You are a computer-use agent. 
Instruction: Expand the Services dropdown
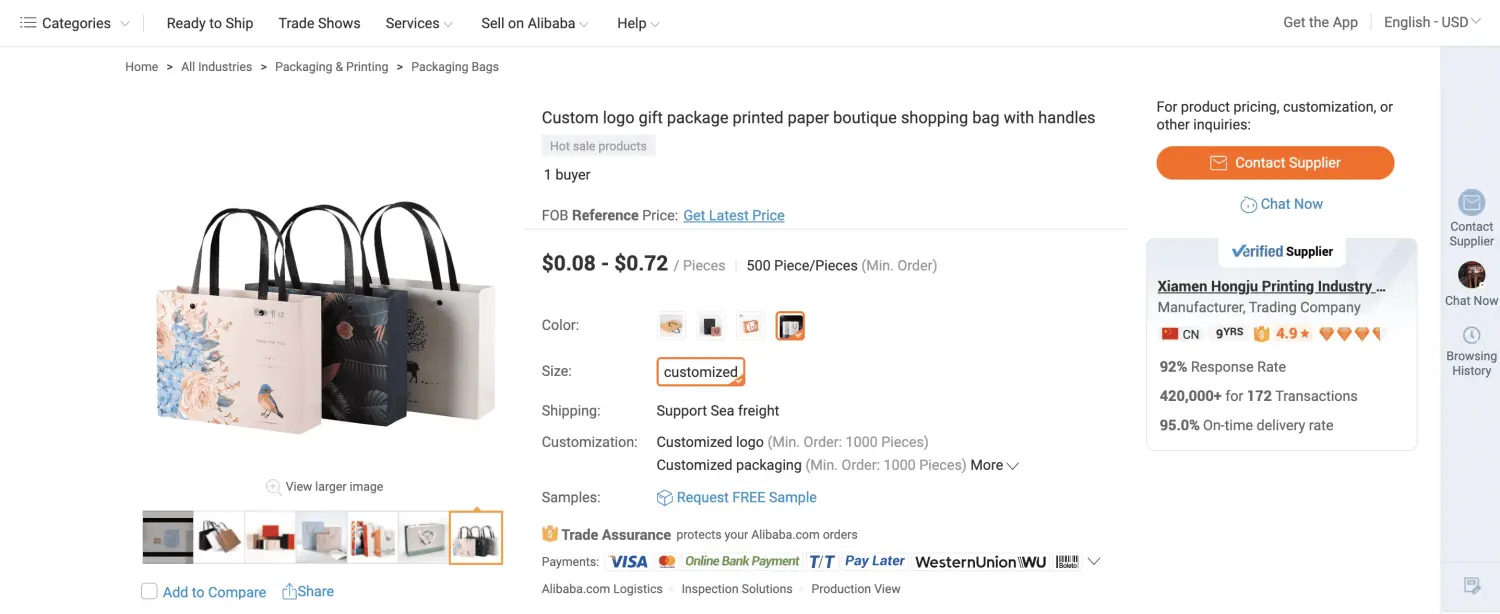(x=419, y=23)
